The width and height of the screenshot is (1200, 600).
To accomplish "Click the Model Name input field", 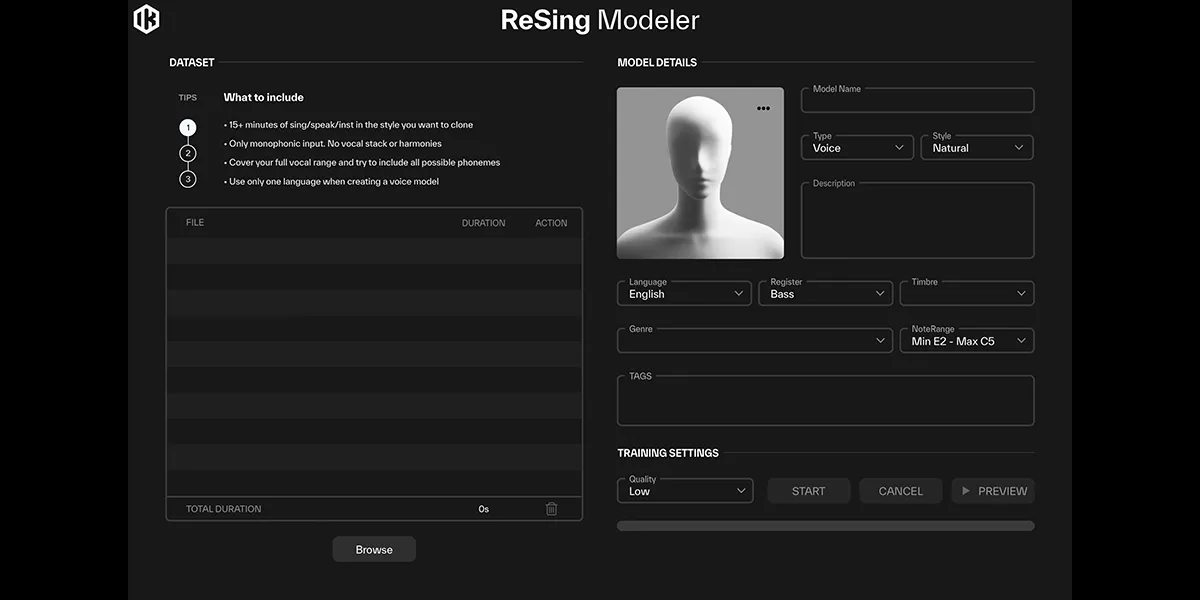I will coord(917,101).
